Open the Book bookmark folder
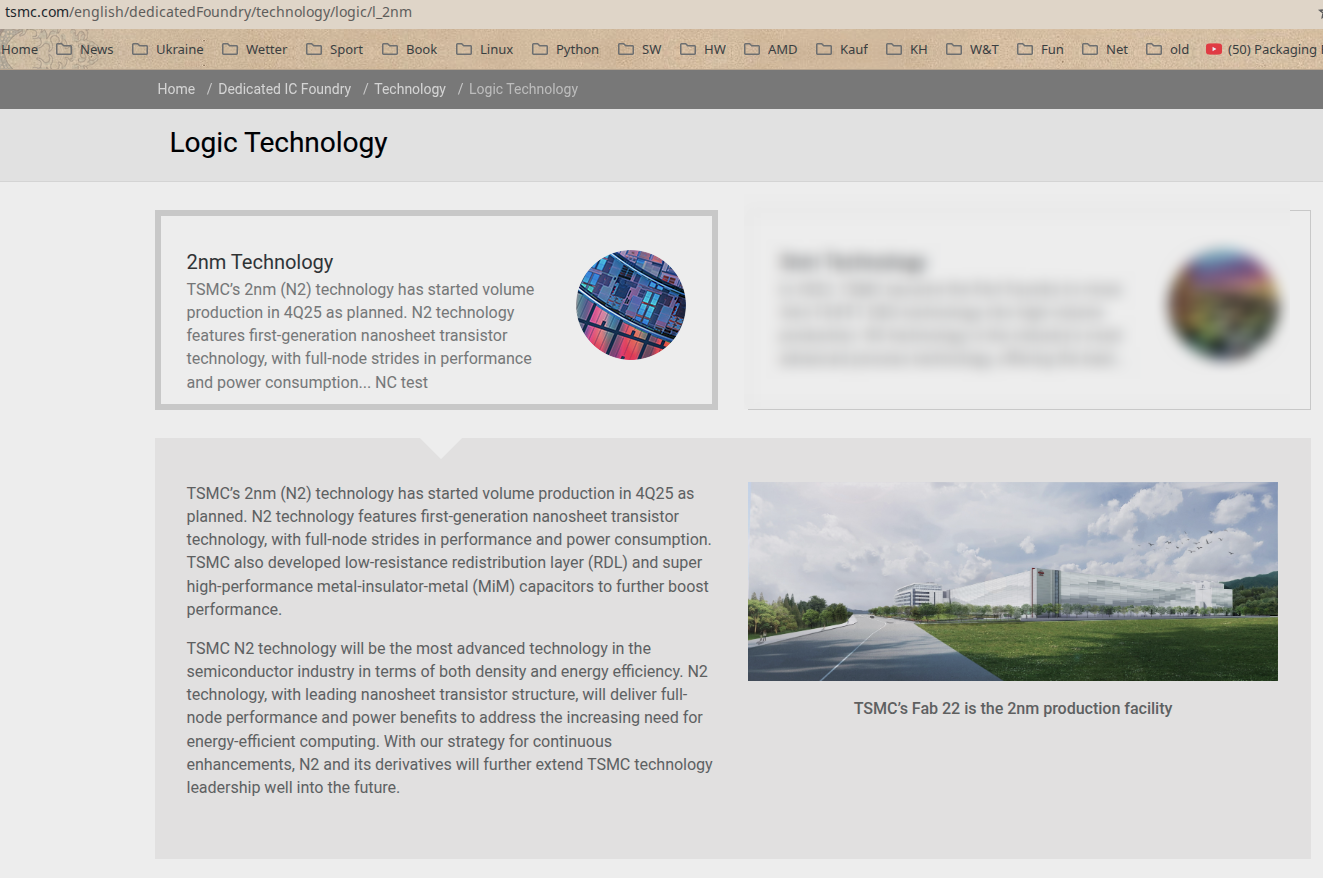This screenshot has height=878, width=1323. point(410,49)
